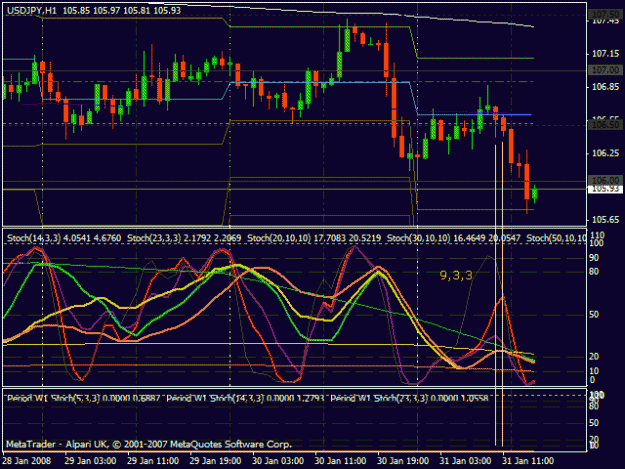Image resolution: width=625 pixels, height=469 pixels.
Task: Click the cut-off Stoch(50,10,10 indicator label
Action: tap(556, 238)
